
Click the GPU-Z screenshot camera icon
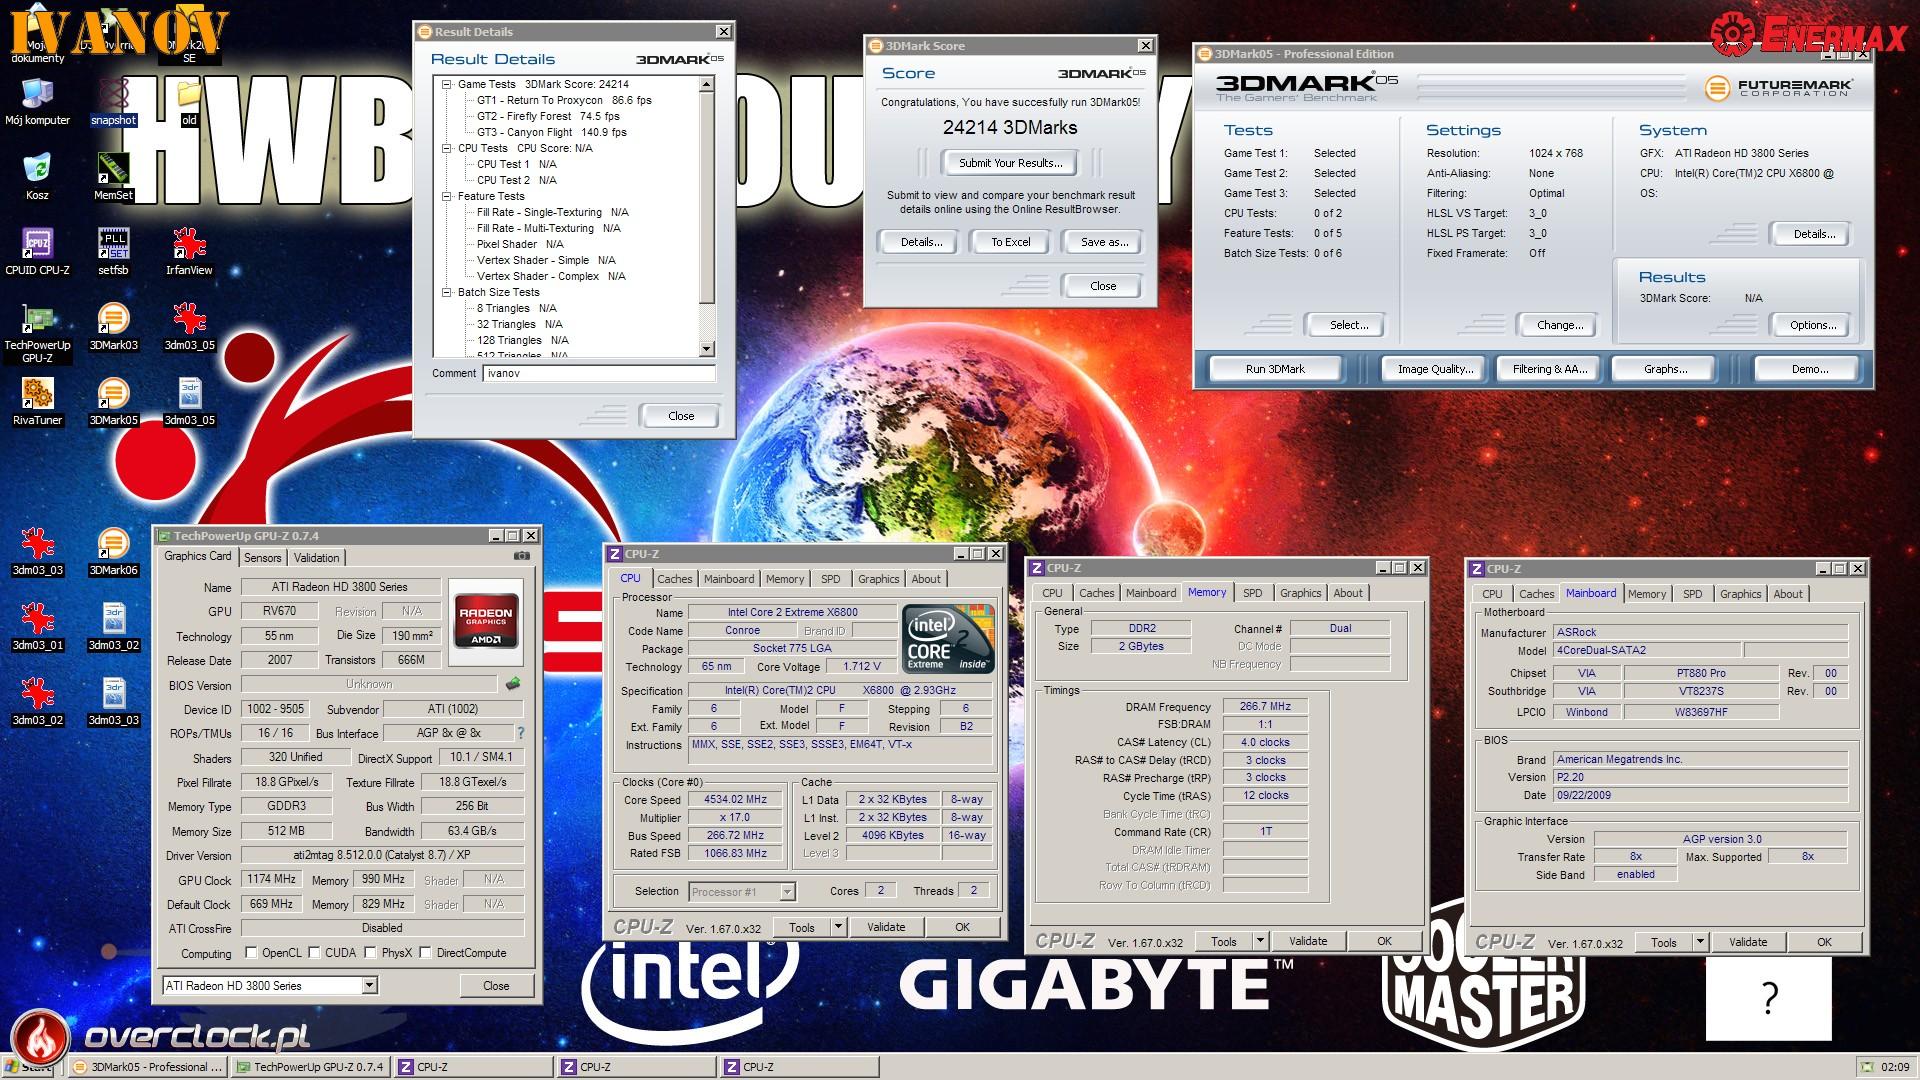click(x=521, y=557)
